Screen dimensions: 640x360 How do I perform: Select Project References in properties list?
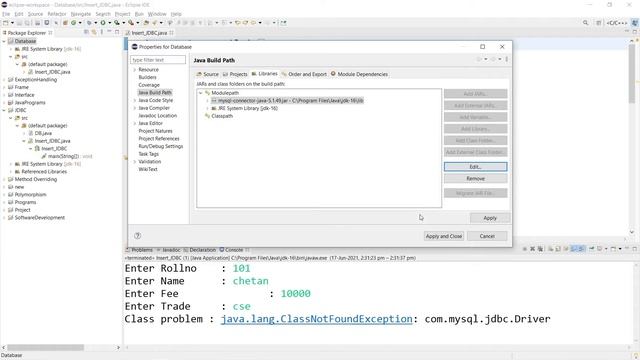pyautogui.click(x=159, y=139)
